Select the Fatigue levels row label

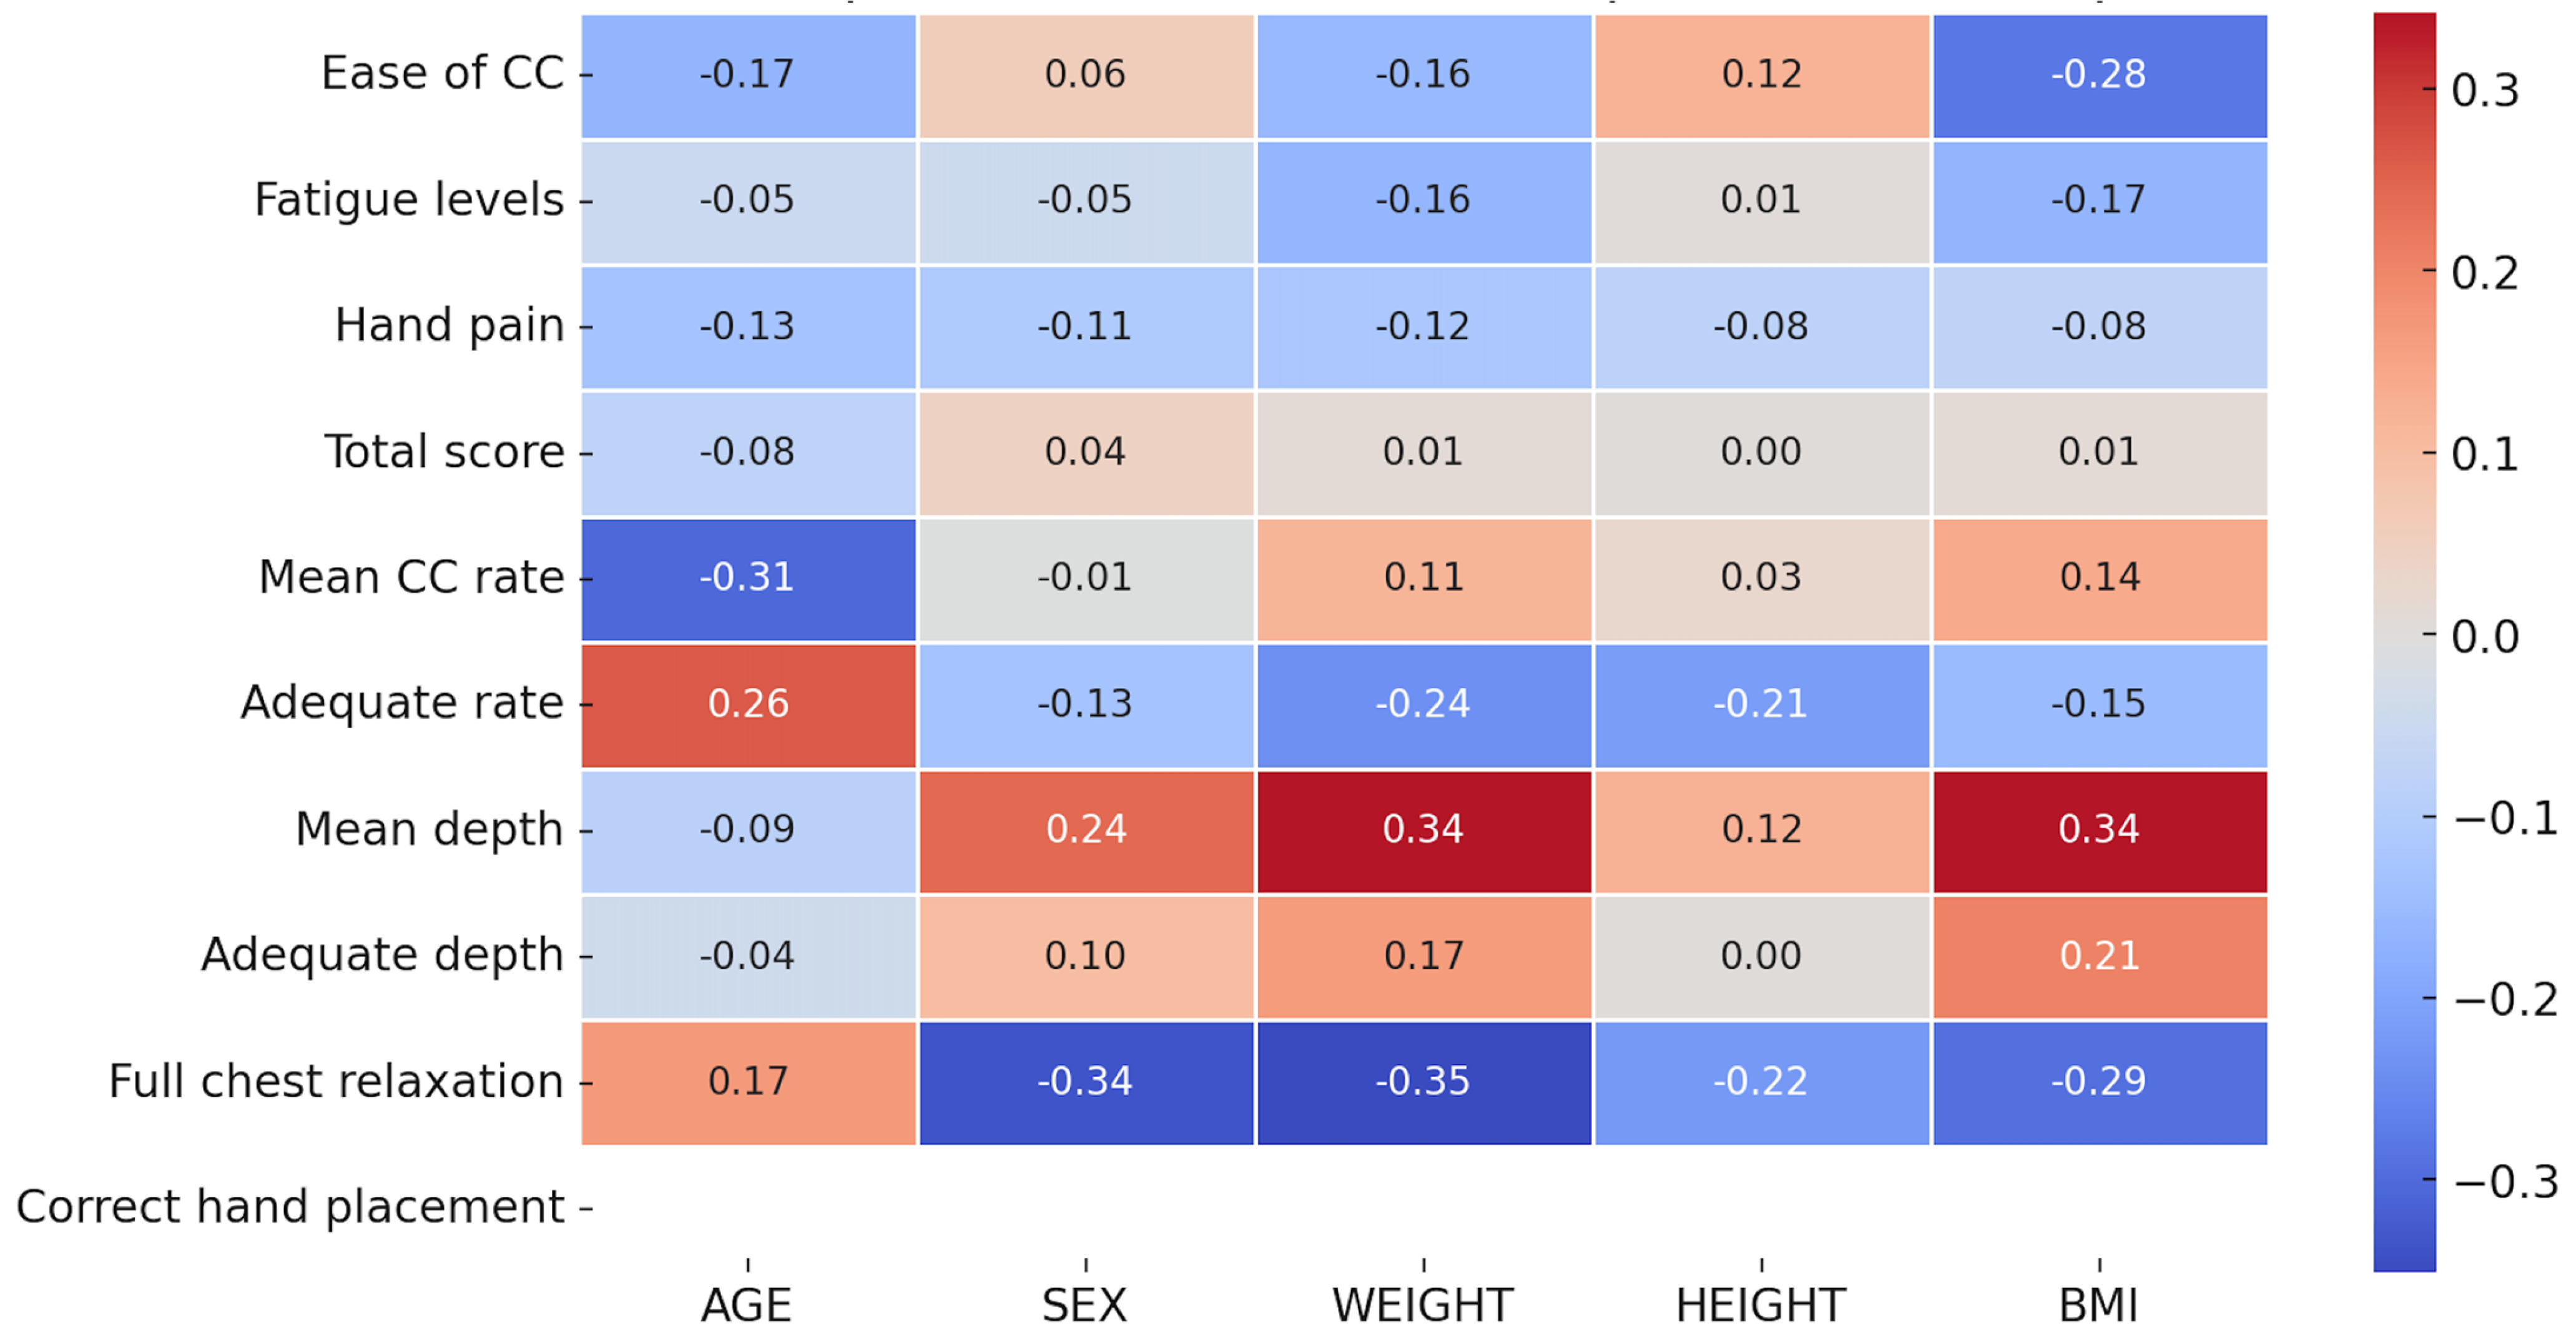click(409, 200)
